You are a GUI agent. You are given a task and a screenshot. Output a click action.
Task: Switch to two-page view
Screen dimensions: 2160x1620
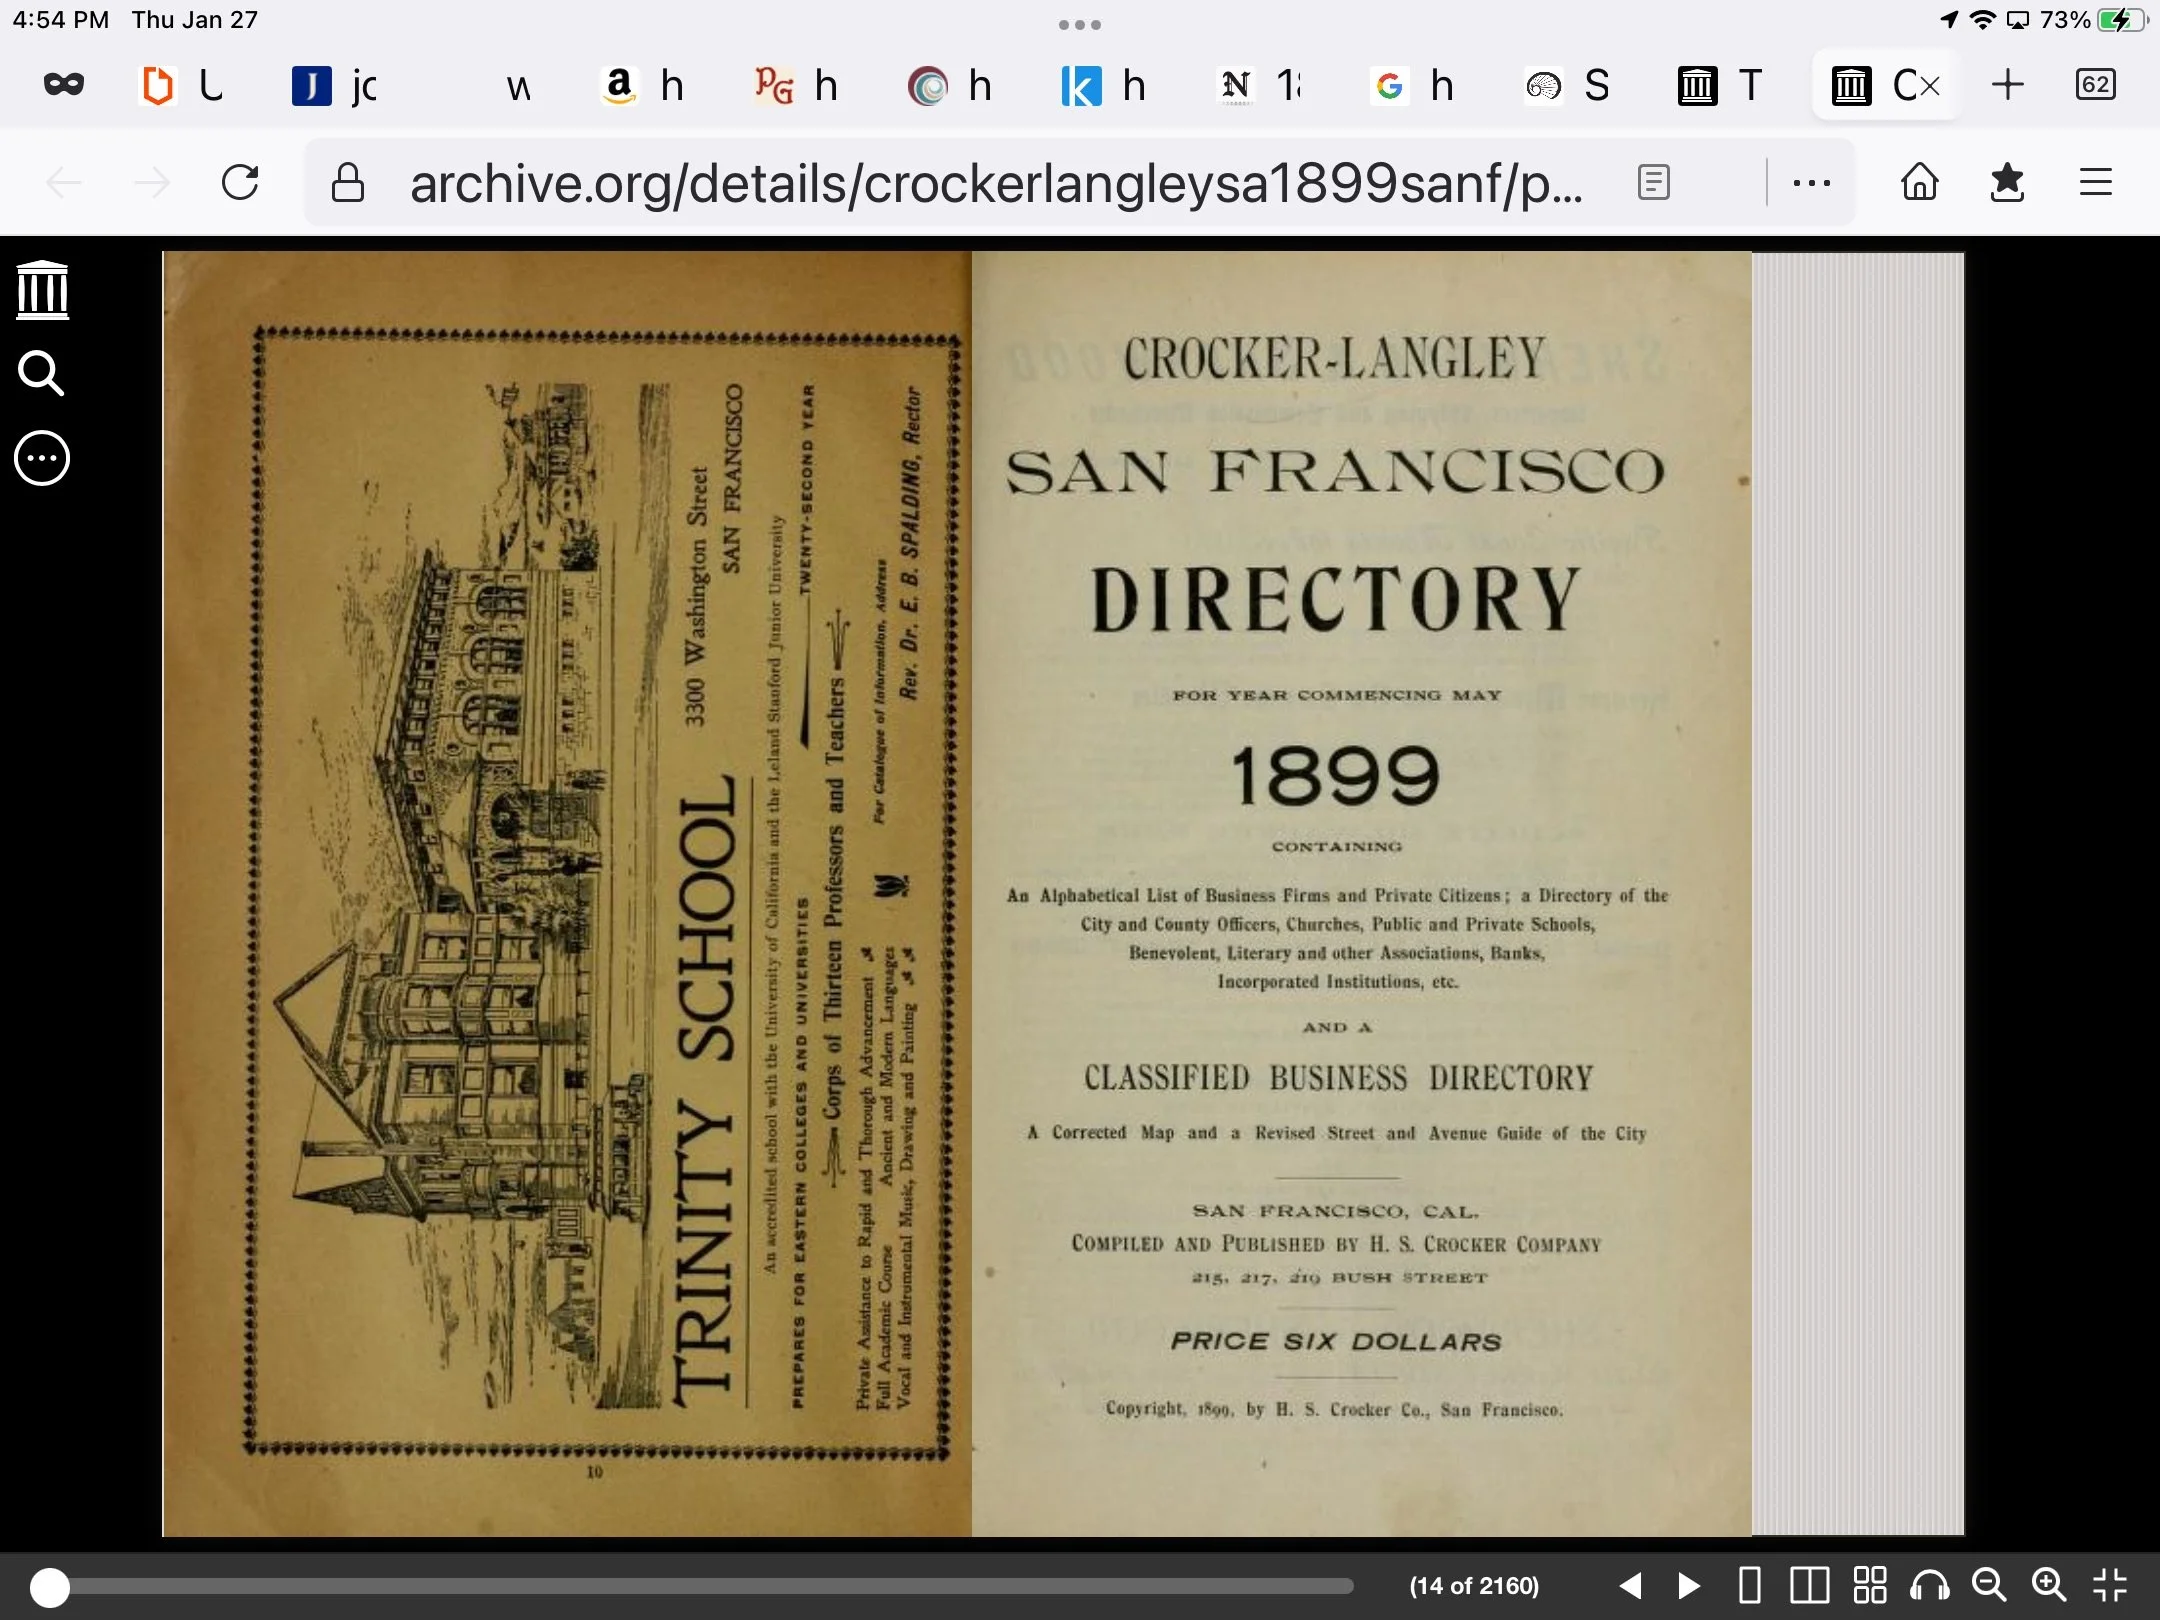click(1809, 1585)
